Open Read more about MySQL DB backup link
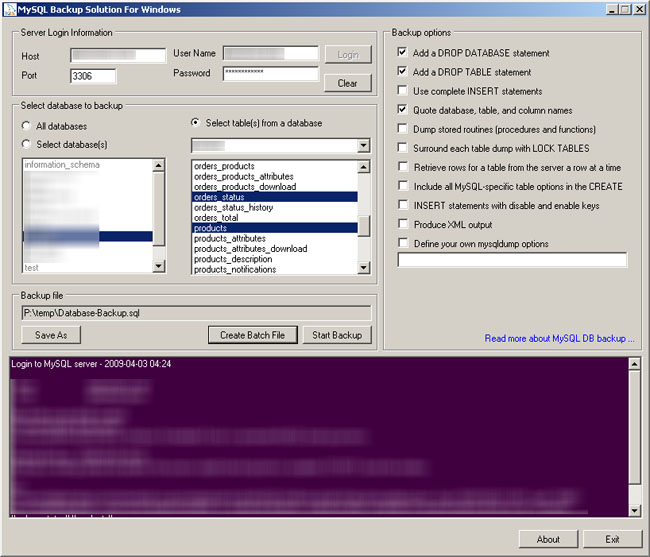Image resolution: width=650 pixels, height=557 pixels. [x=559, y=339]
